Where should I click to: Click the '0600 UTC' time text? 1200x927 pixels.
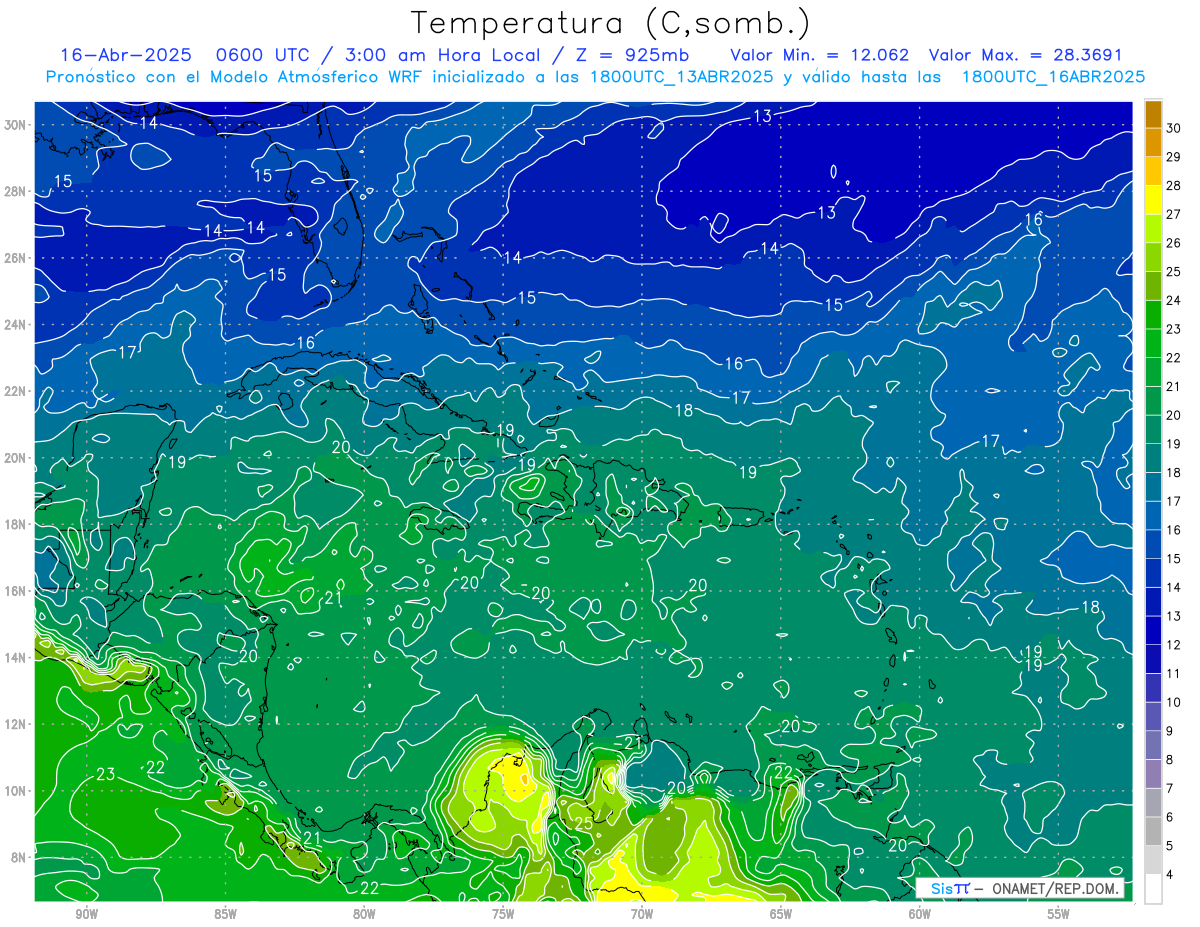pos(261,54)
